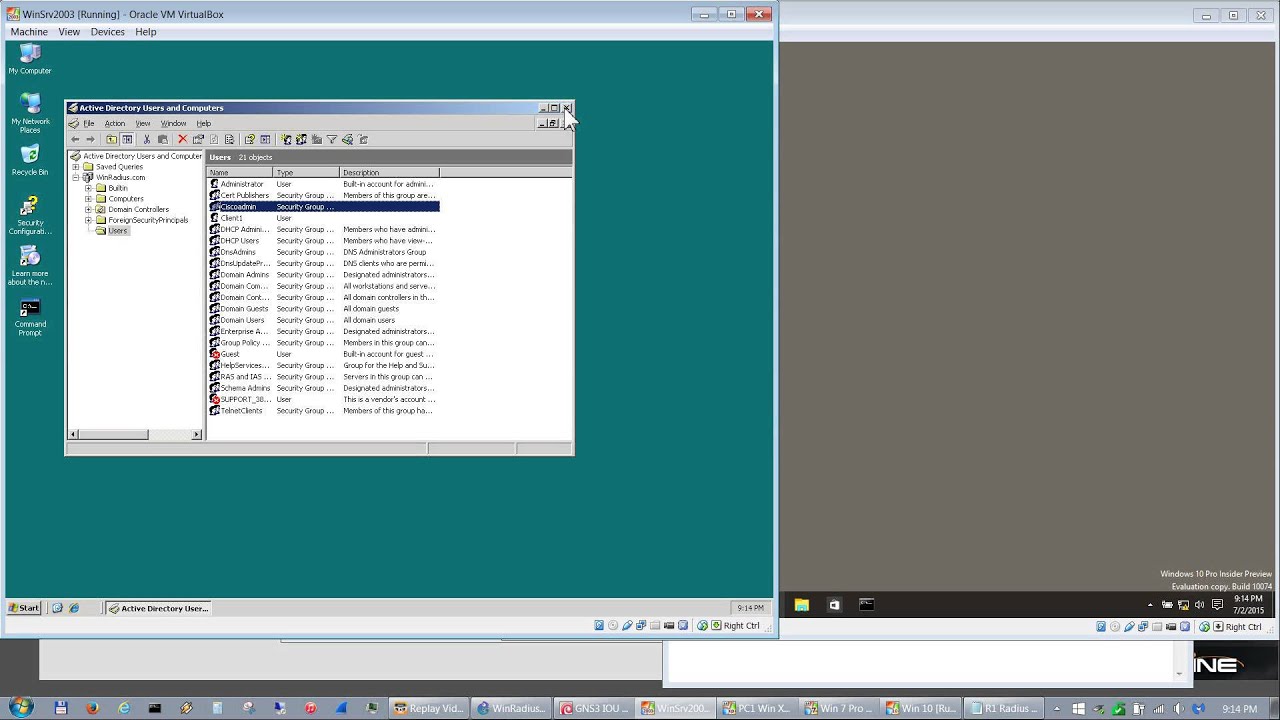Select the Domain Admins group row

[323, 275]
